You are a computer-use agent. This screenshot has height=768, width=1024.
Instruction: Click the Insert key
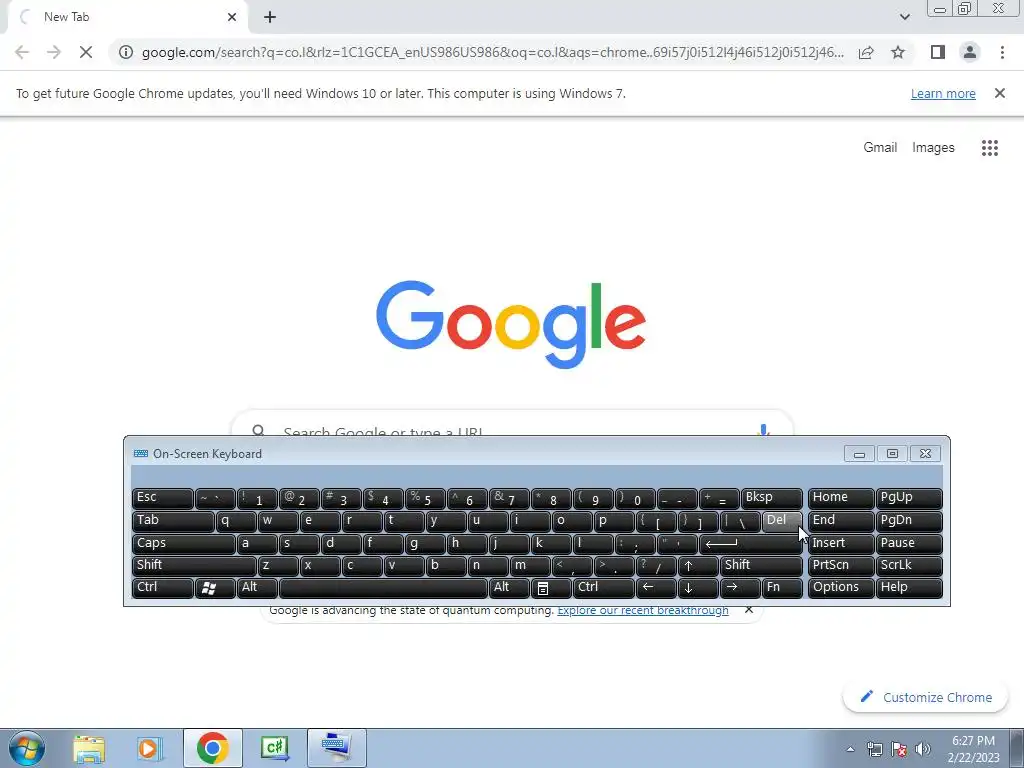pos(840,543)
